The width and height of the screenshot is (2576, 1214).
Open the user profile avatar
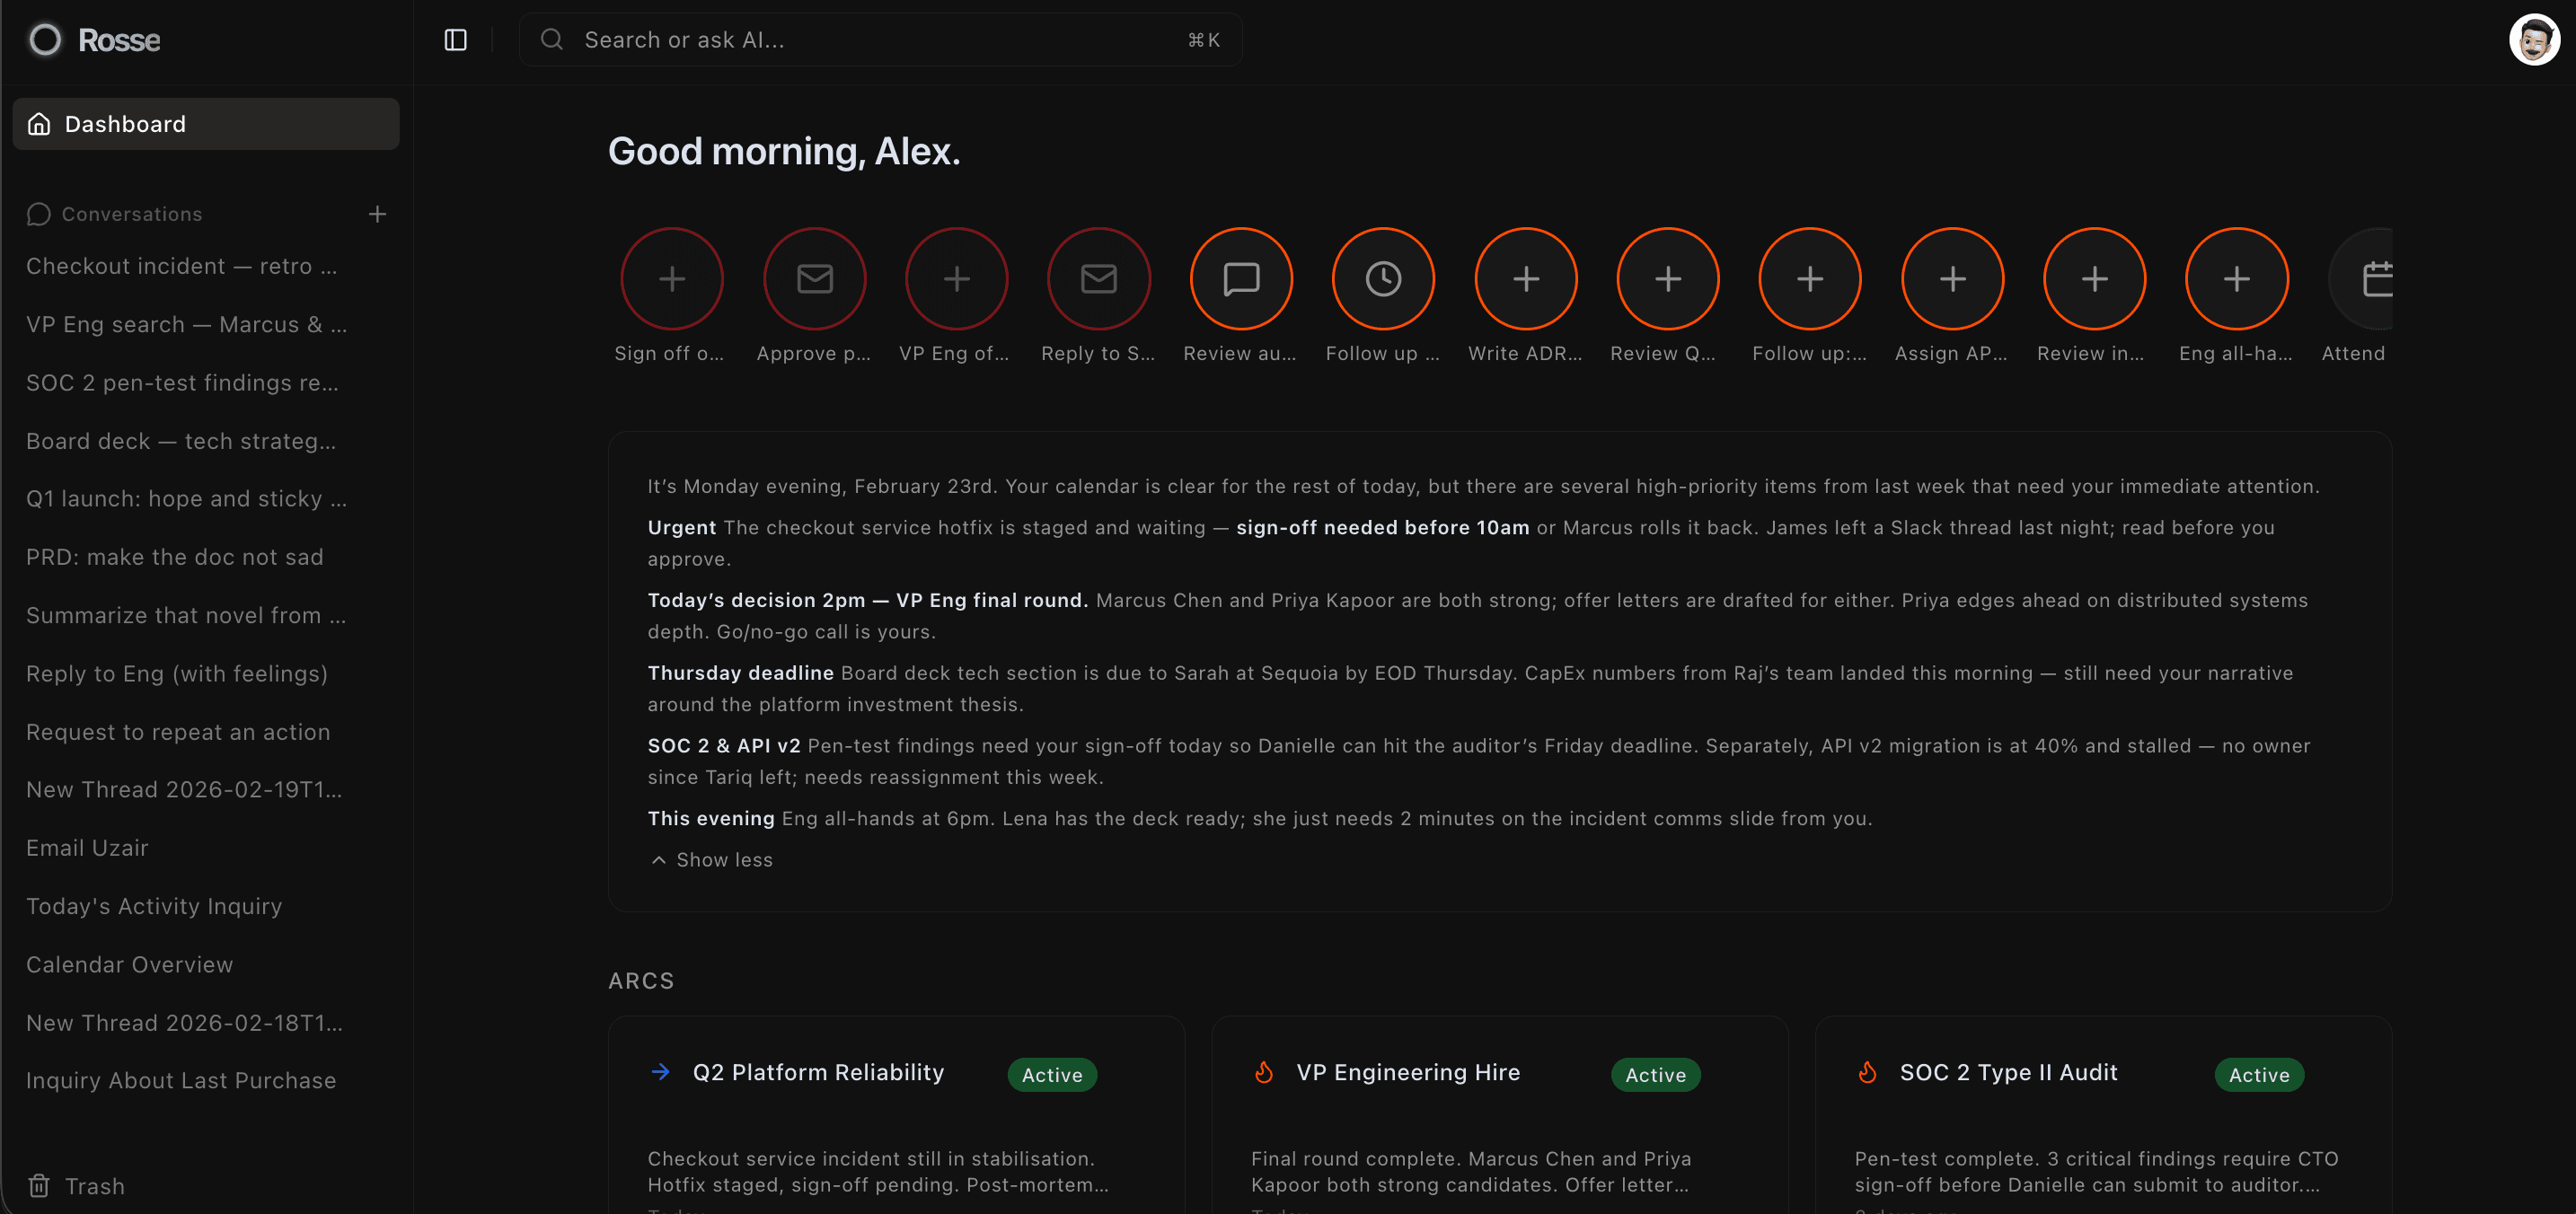click(2534, 40)
